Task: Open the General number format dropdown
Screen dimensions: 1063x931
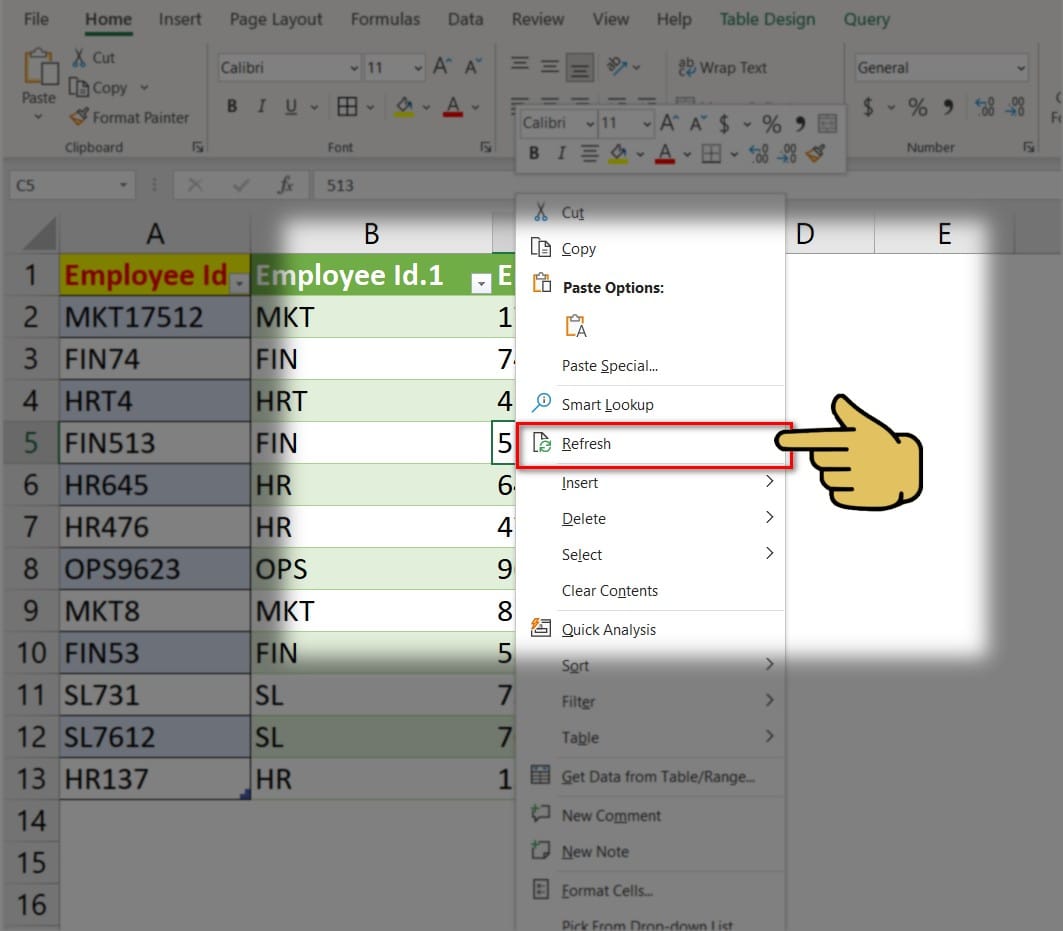Action: click(1020, 68)
